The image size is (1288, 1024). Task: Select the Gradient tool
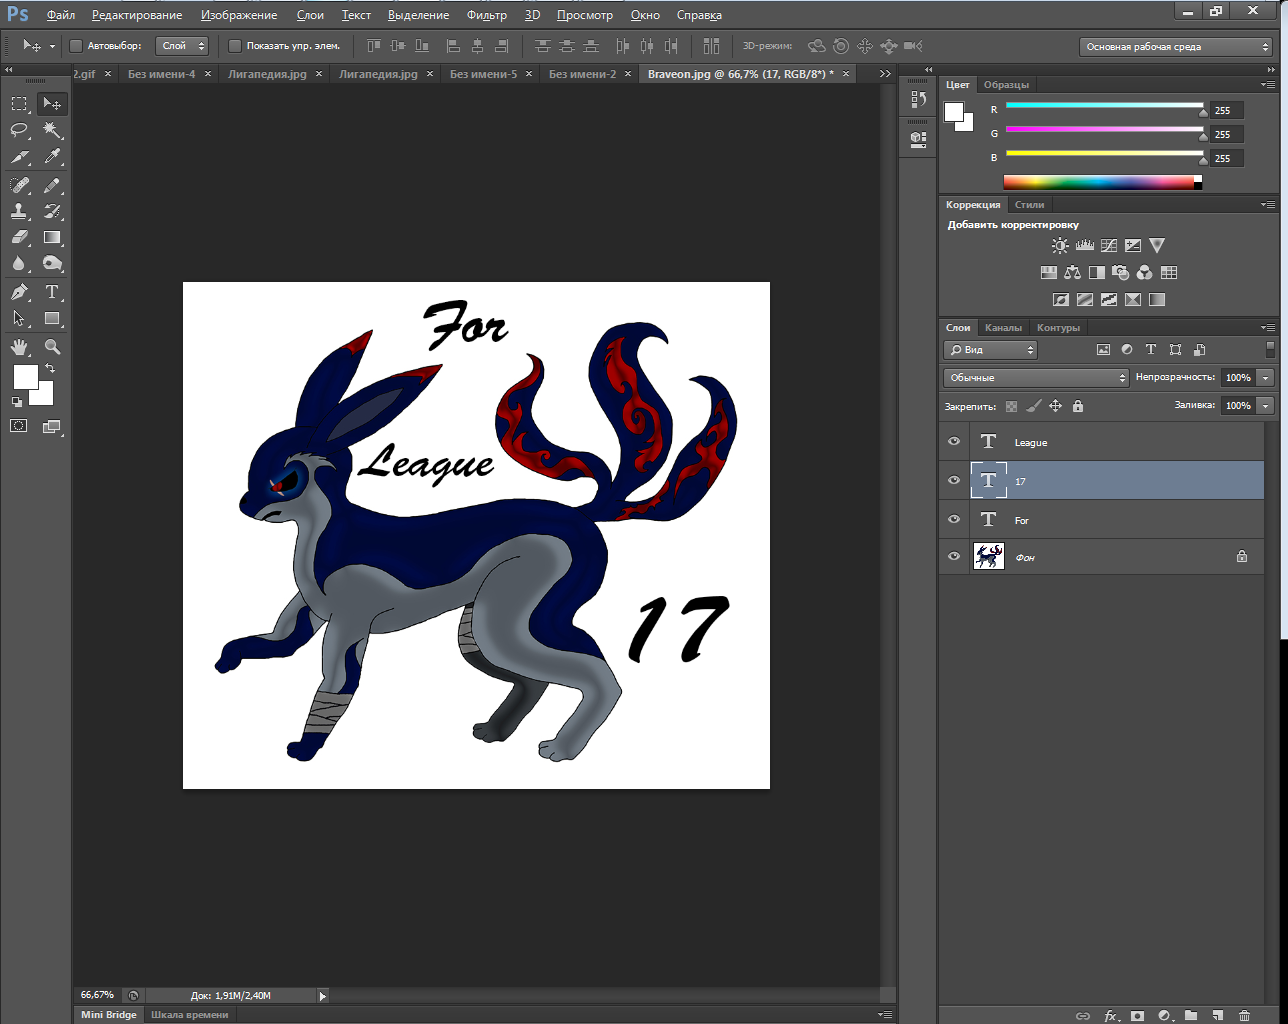[52, 238]
